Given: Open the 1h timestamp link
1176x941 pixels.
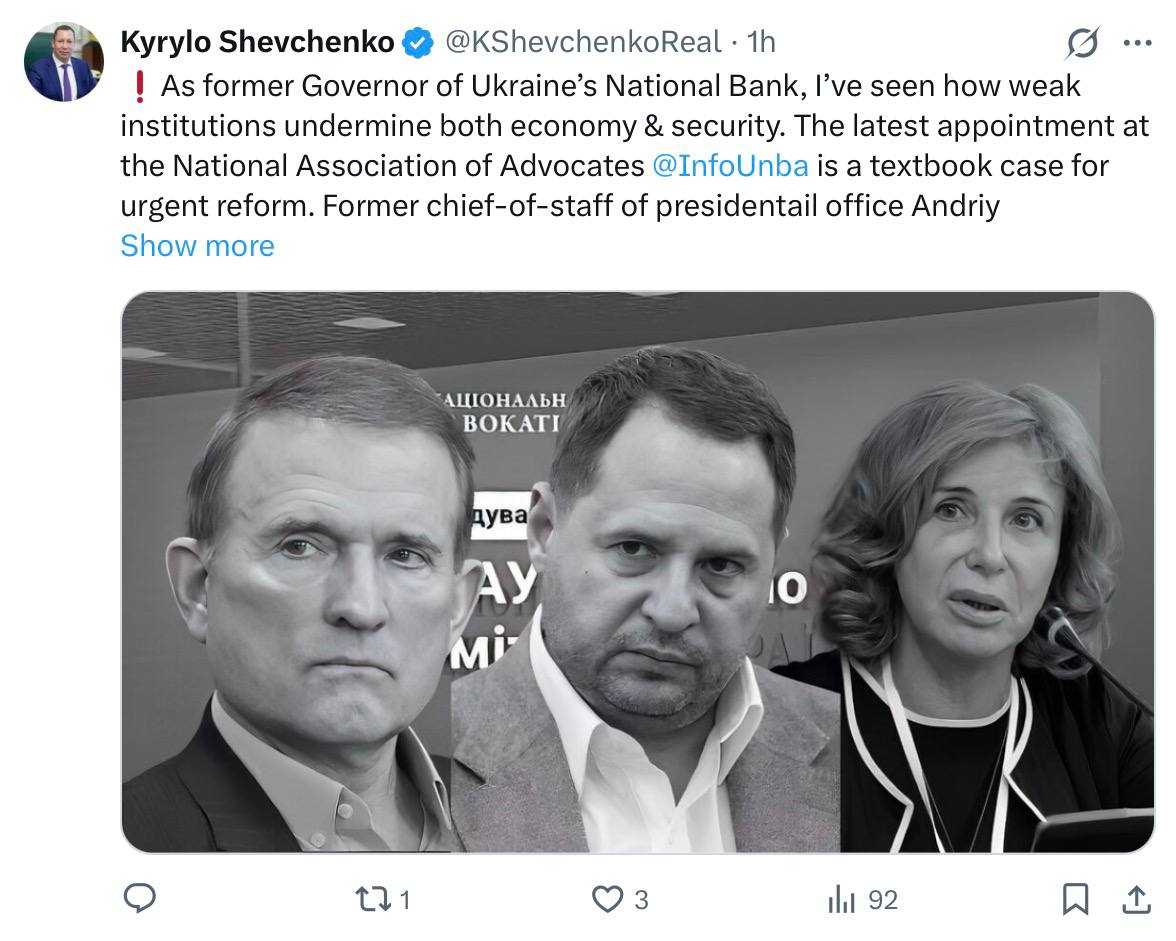Looking at the screenshot, I should tap(761, 42).
